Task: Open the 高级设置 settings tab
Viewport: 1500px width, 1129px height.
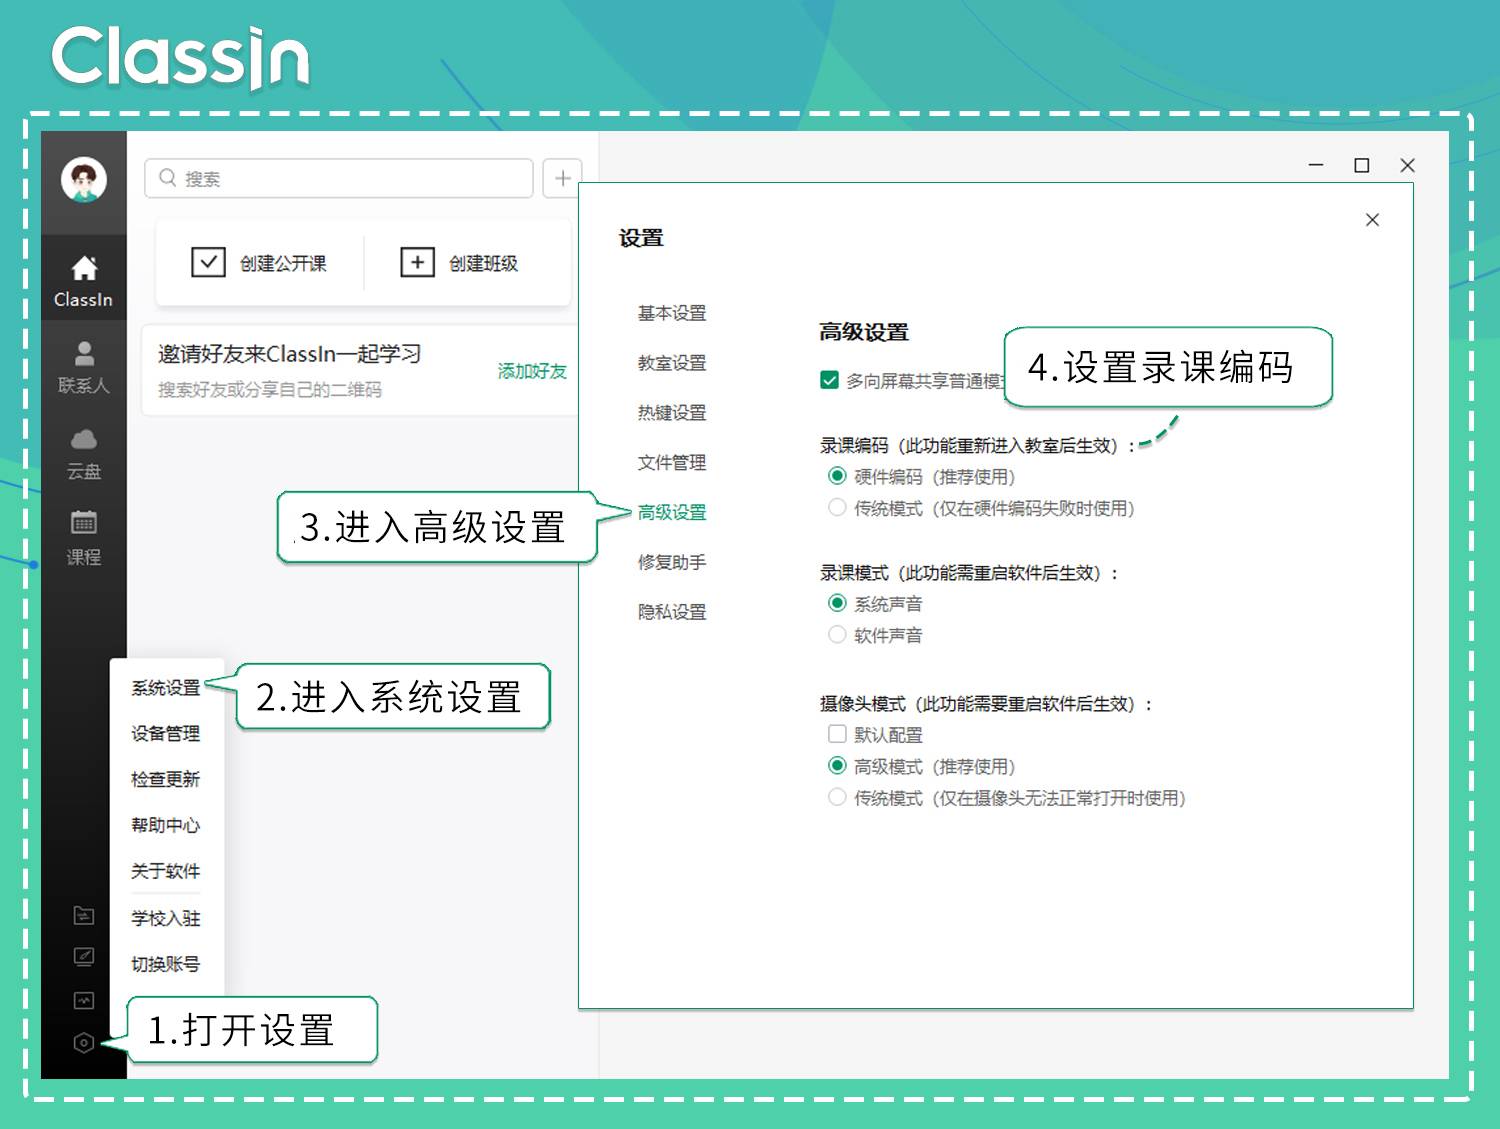Action: [x=672, y=512]
